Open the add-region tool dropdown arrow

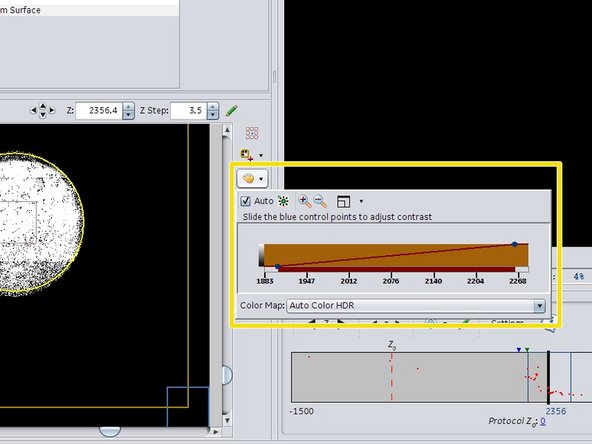point(261,155)
